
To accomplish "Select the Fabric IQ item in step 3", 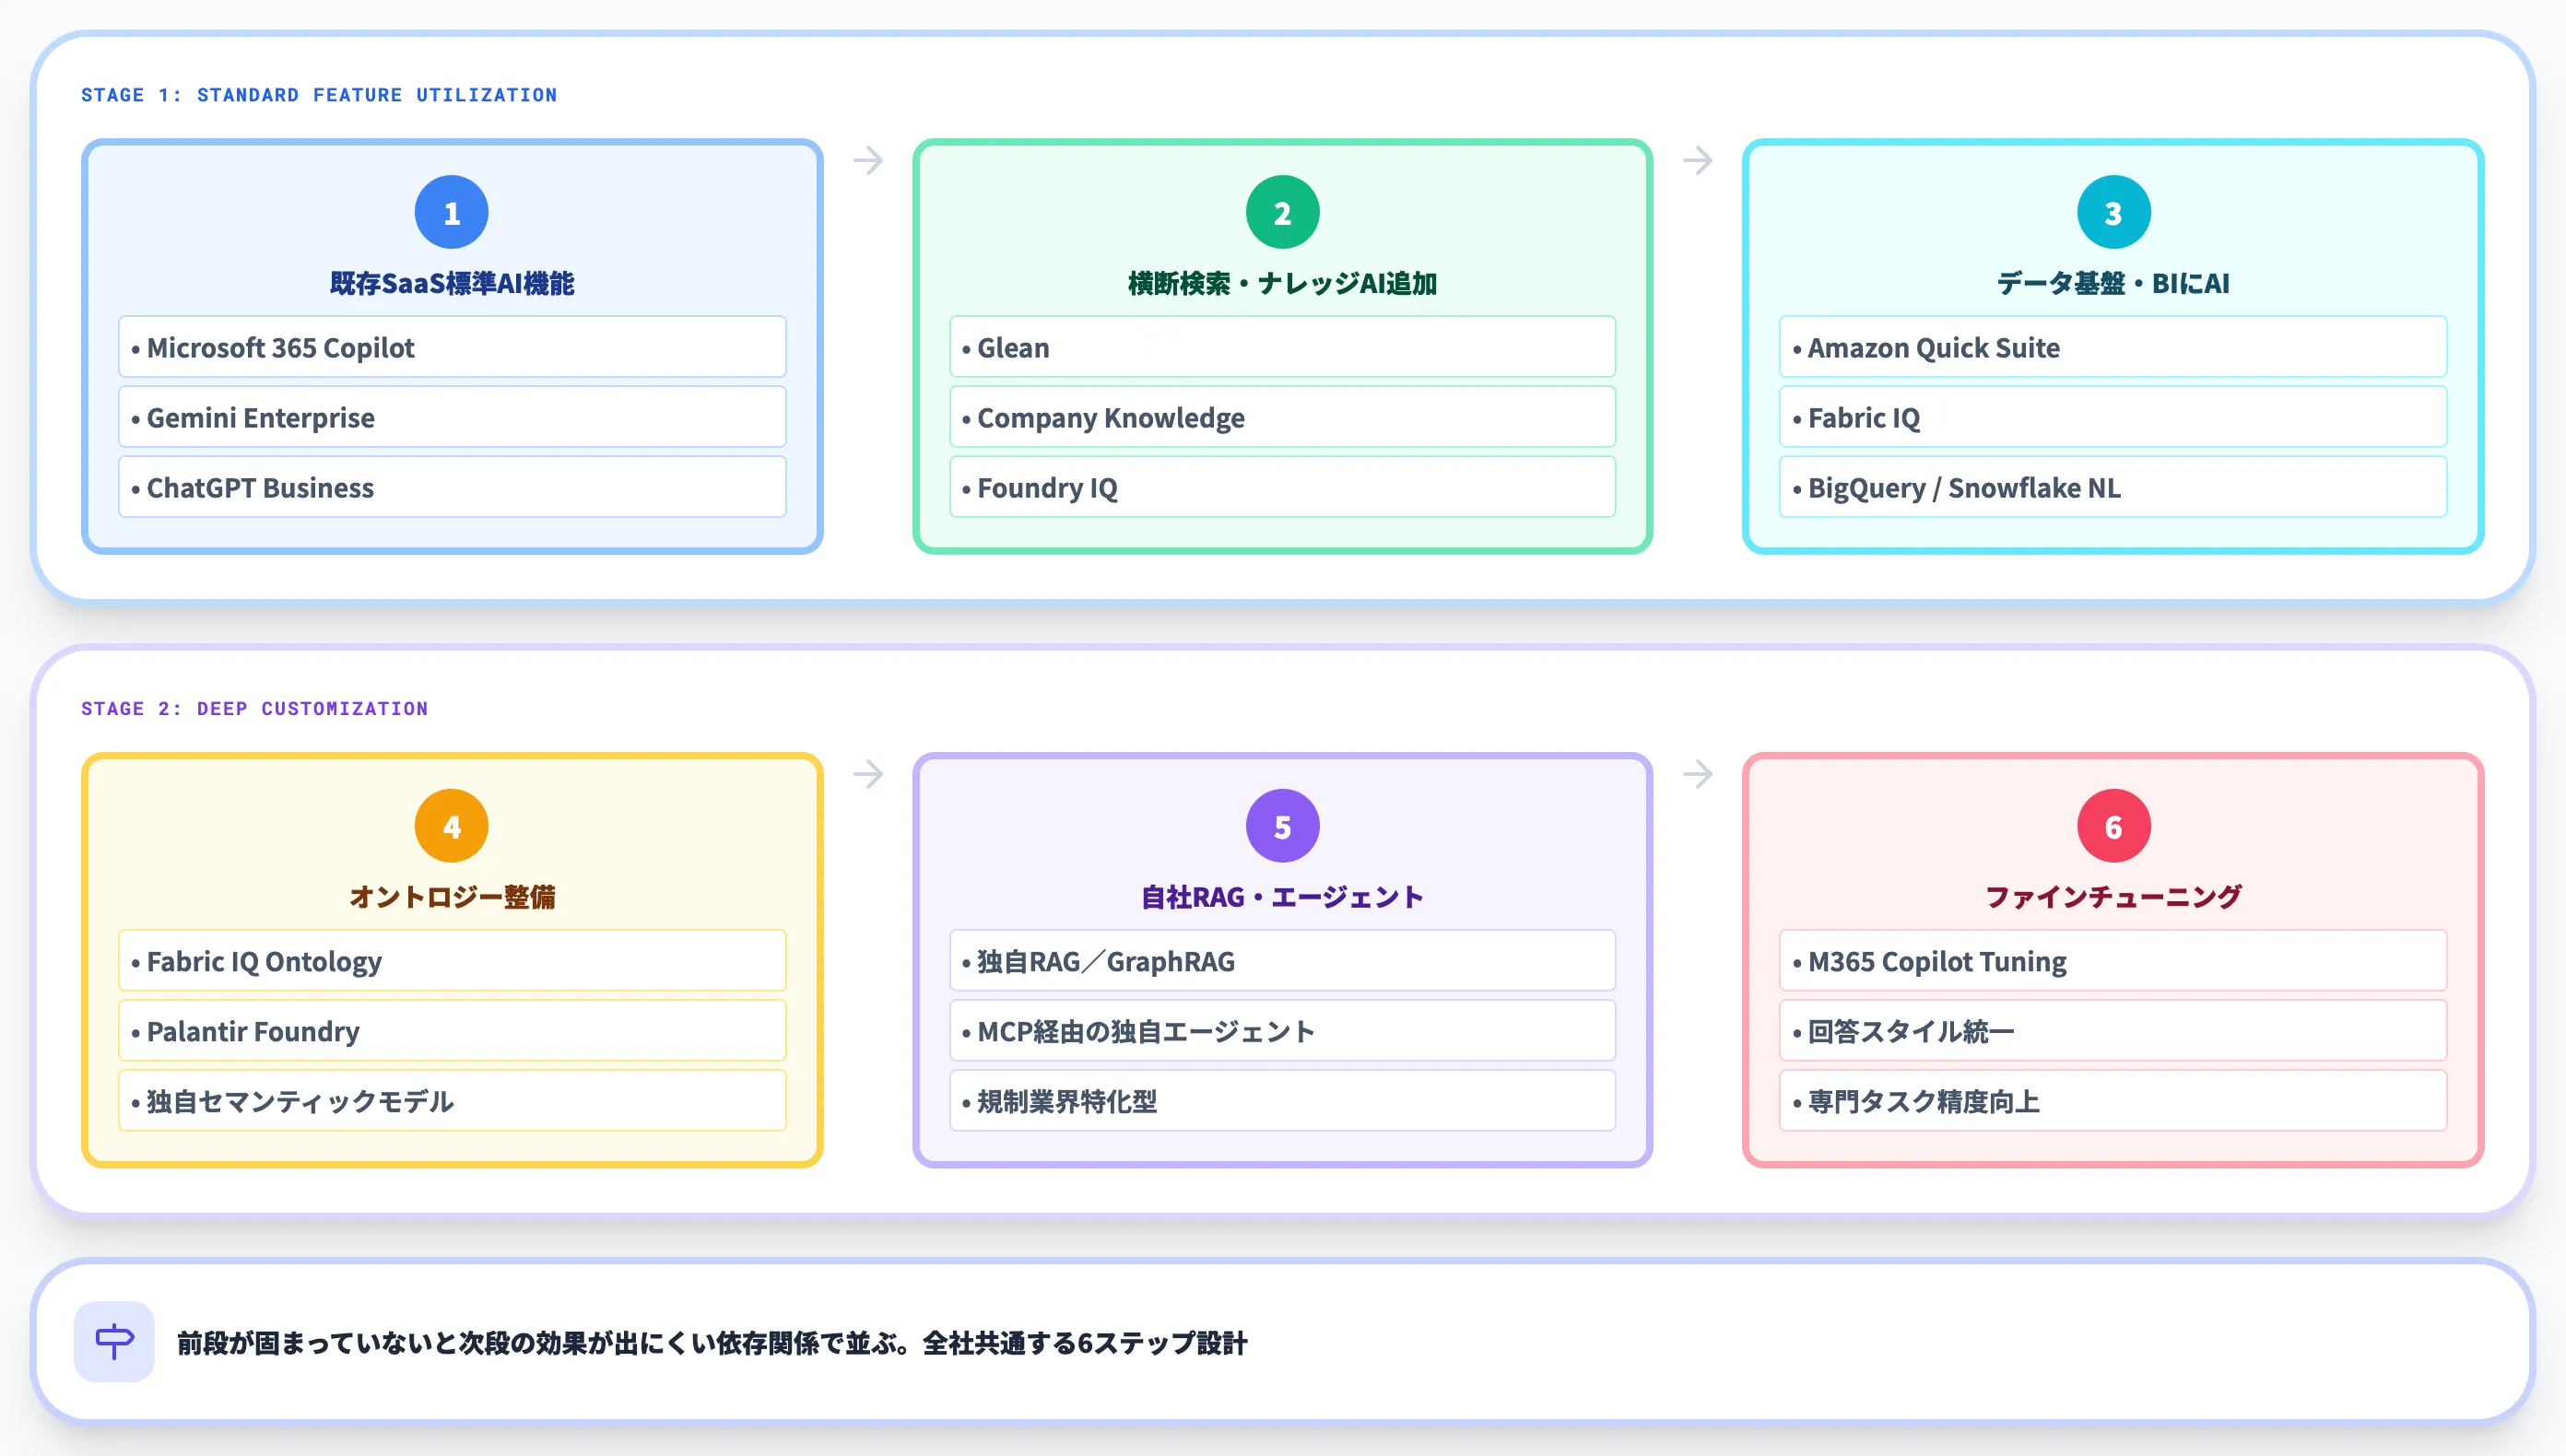I will (x=2113, y=417).
